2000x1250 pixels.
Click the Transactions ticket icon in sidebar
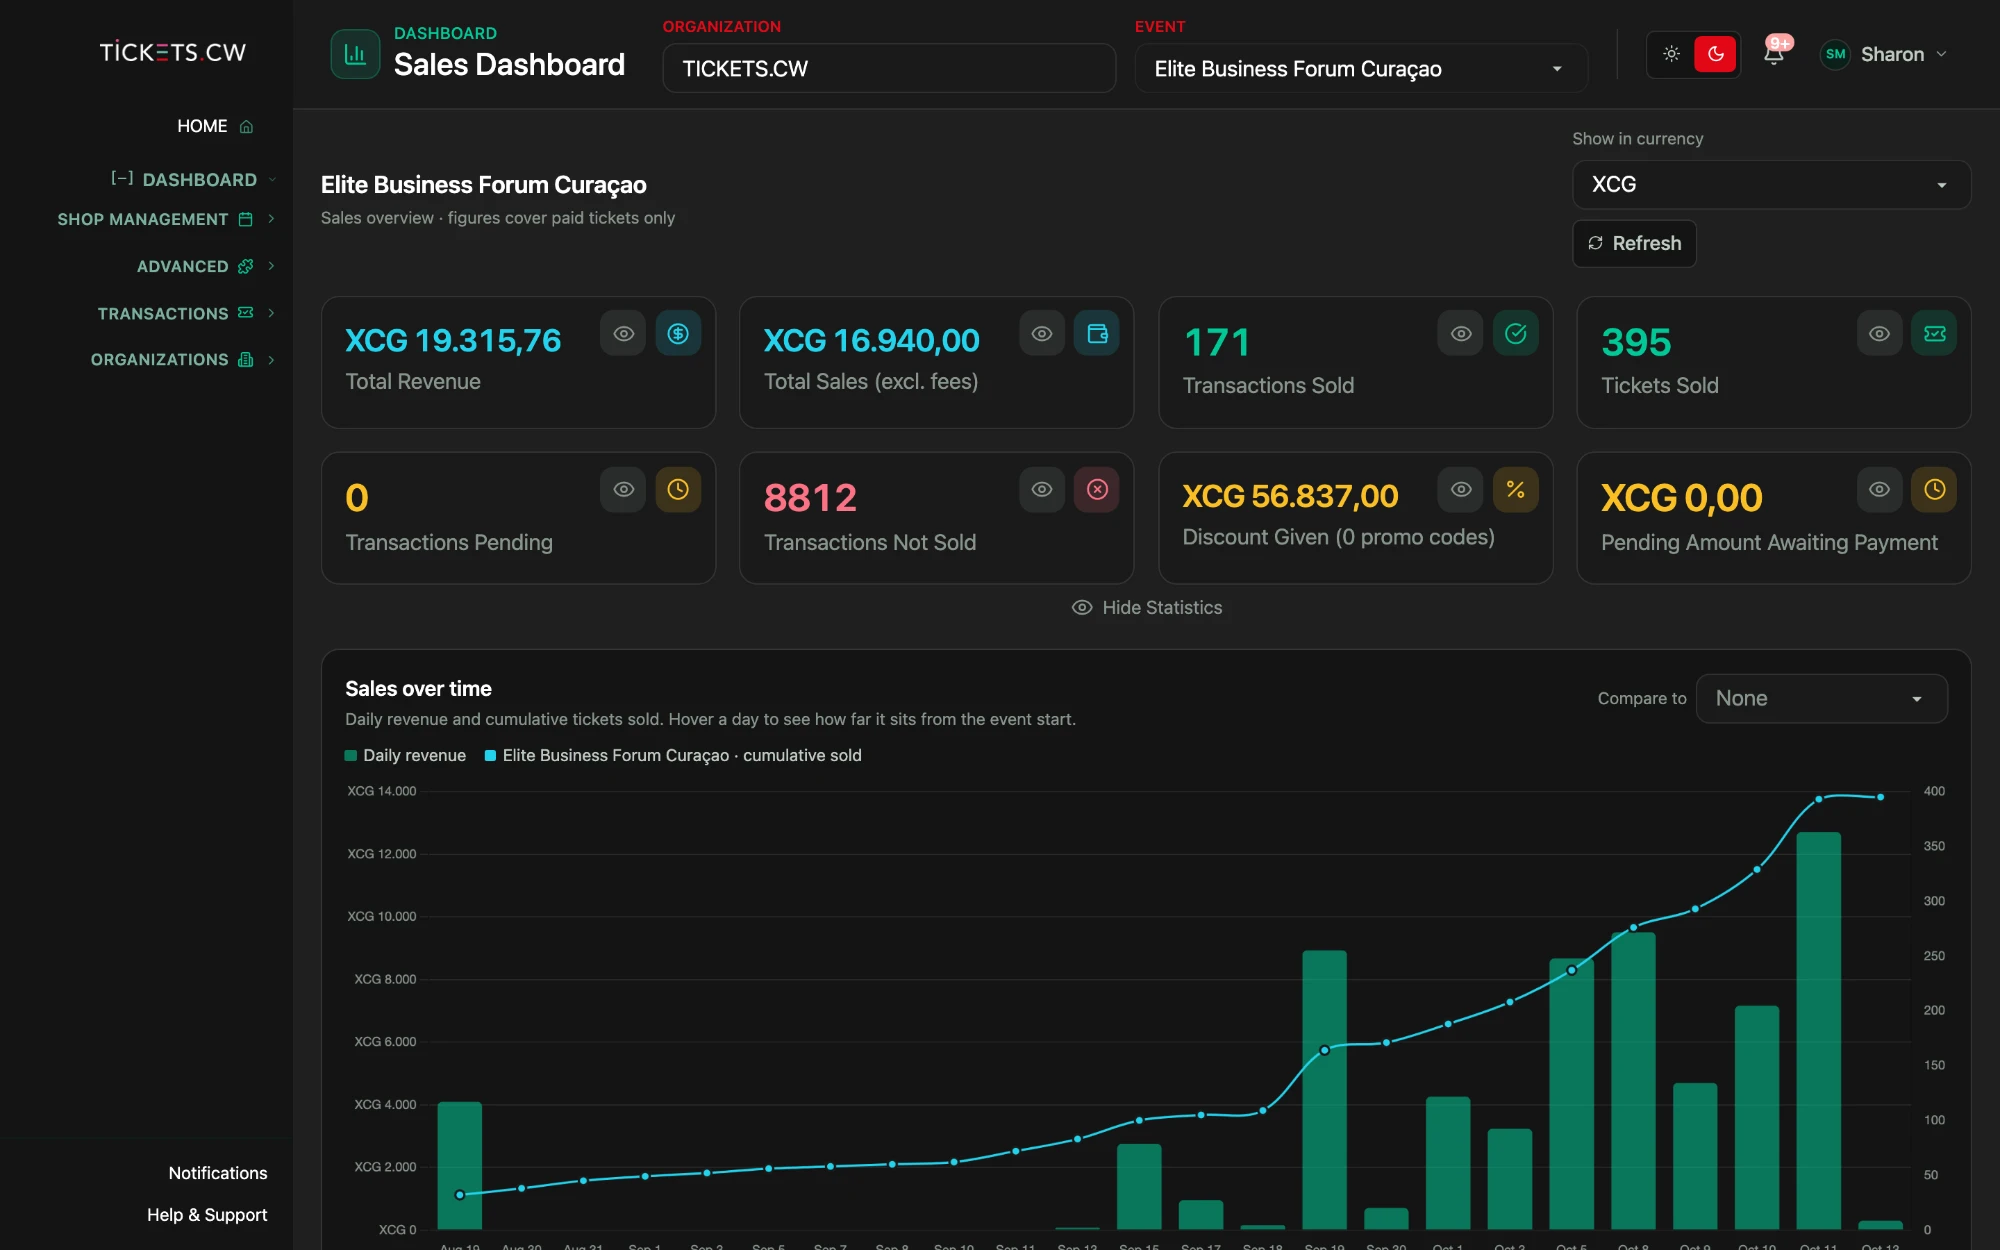[245, 313]
